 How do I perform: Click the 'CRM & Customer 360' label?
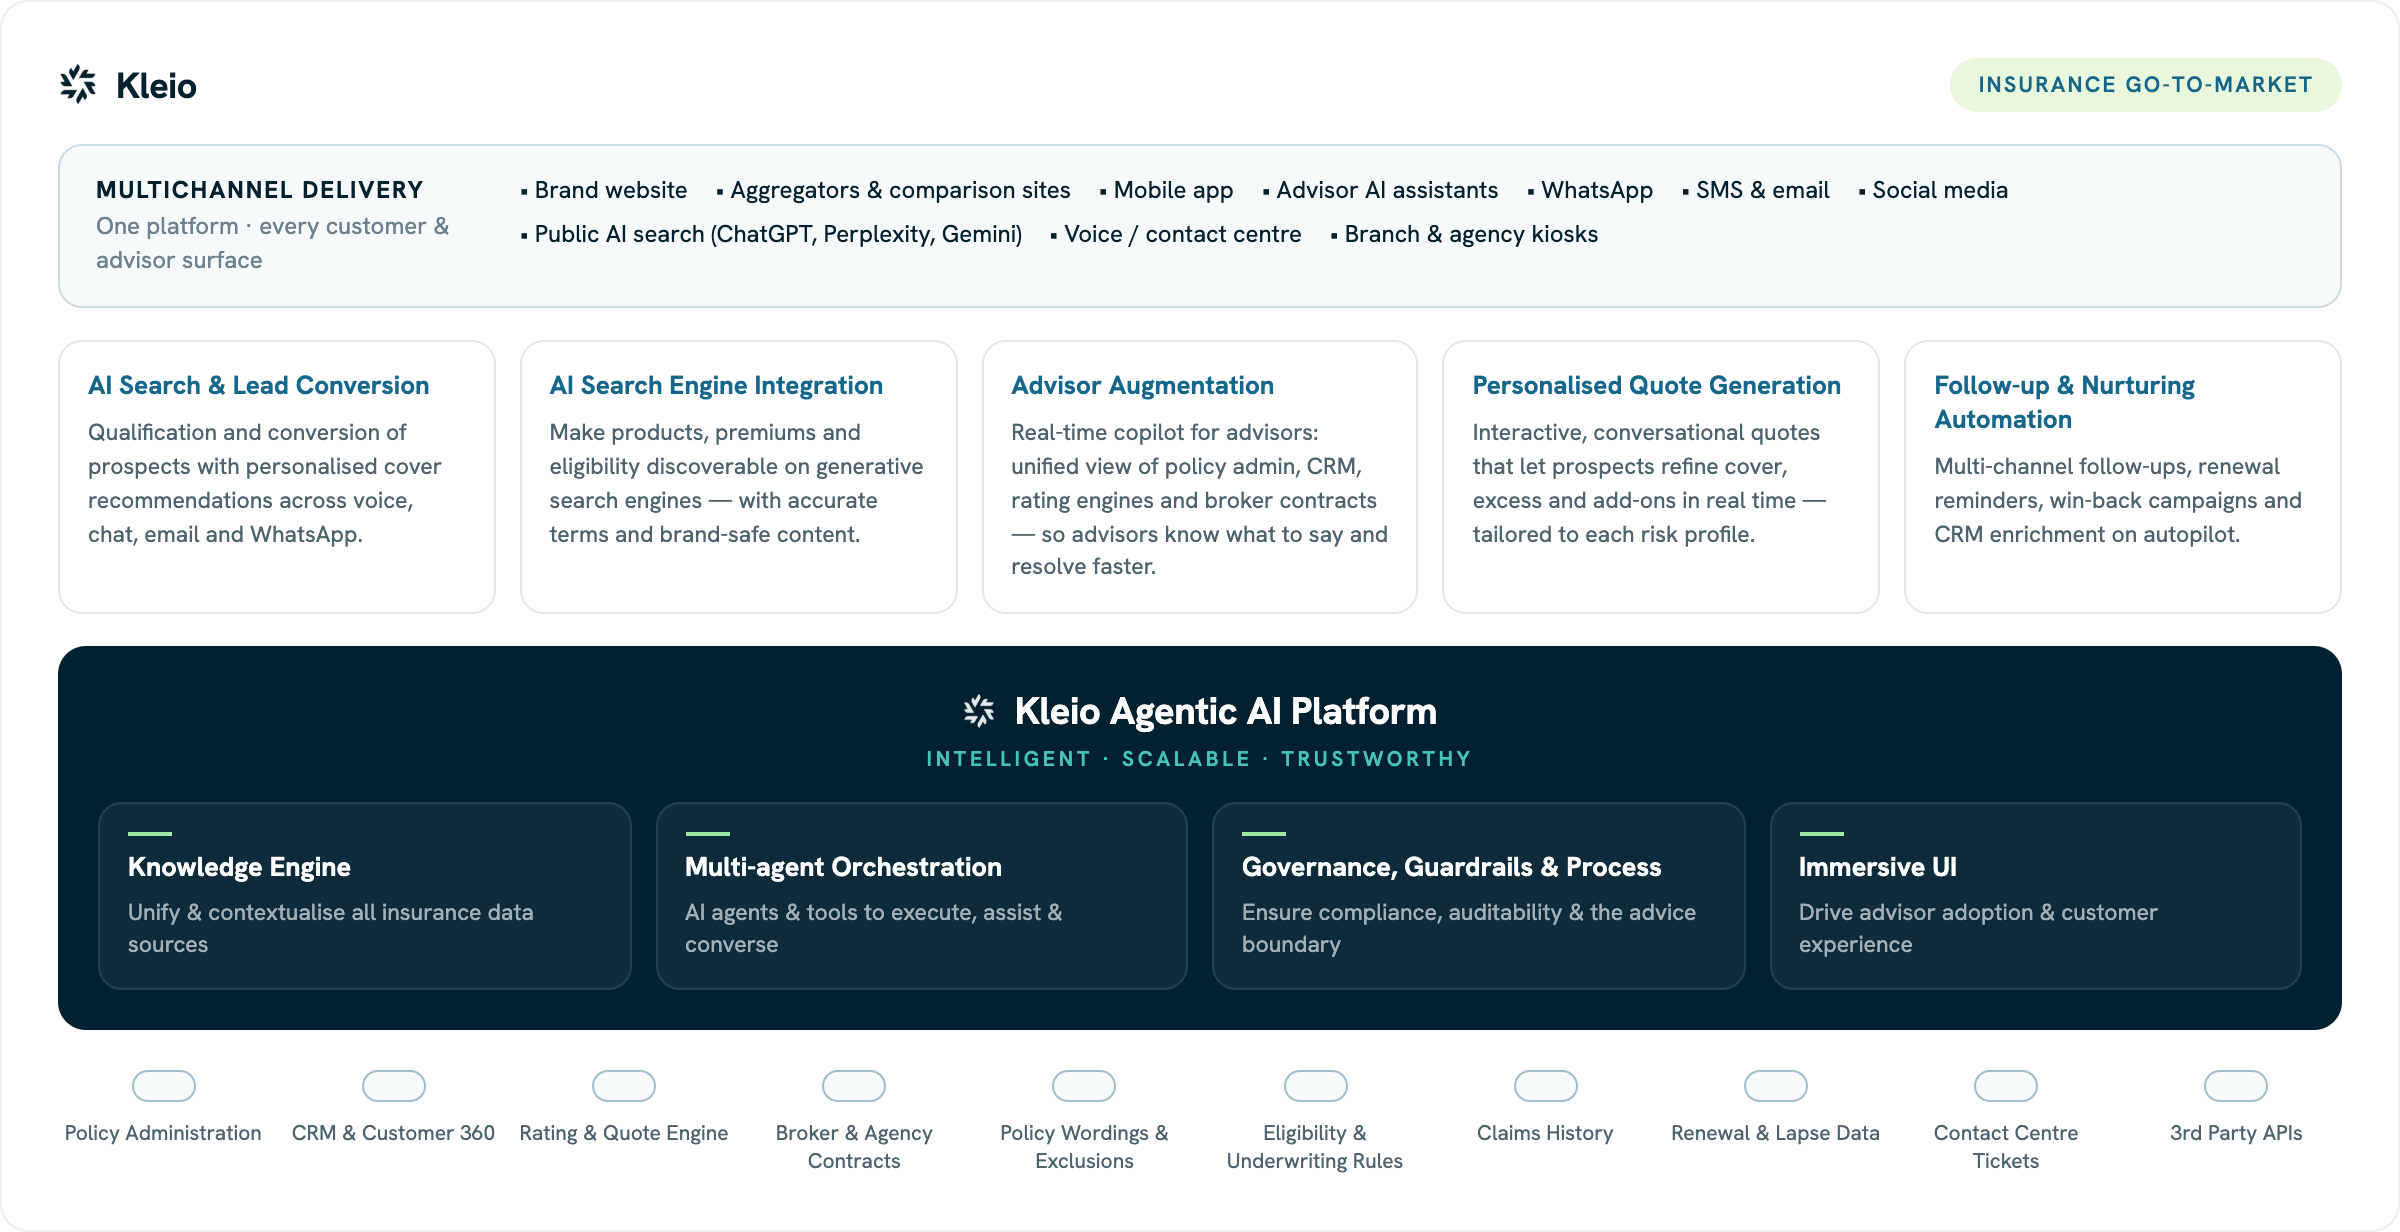click(x=393, y=1133)
